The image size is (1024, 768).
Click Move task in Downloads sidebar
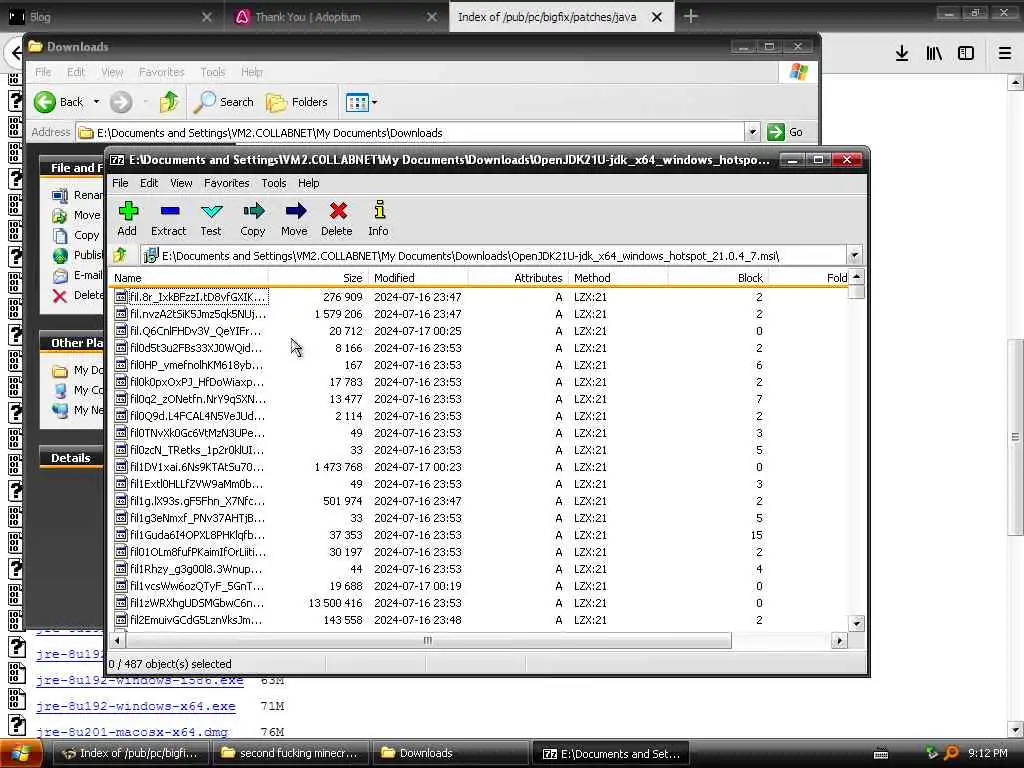[77, 215]
